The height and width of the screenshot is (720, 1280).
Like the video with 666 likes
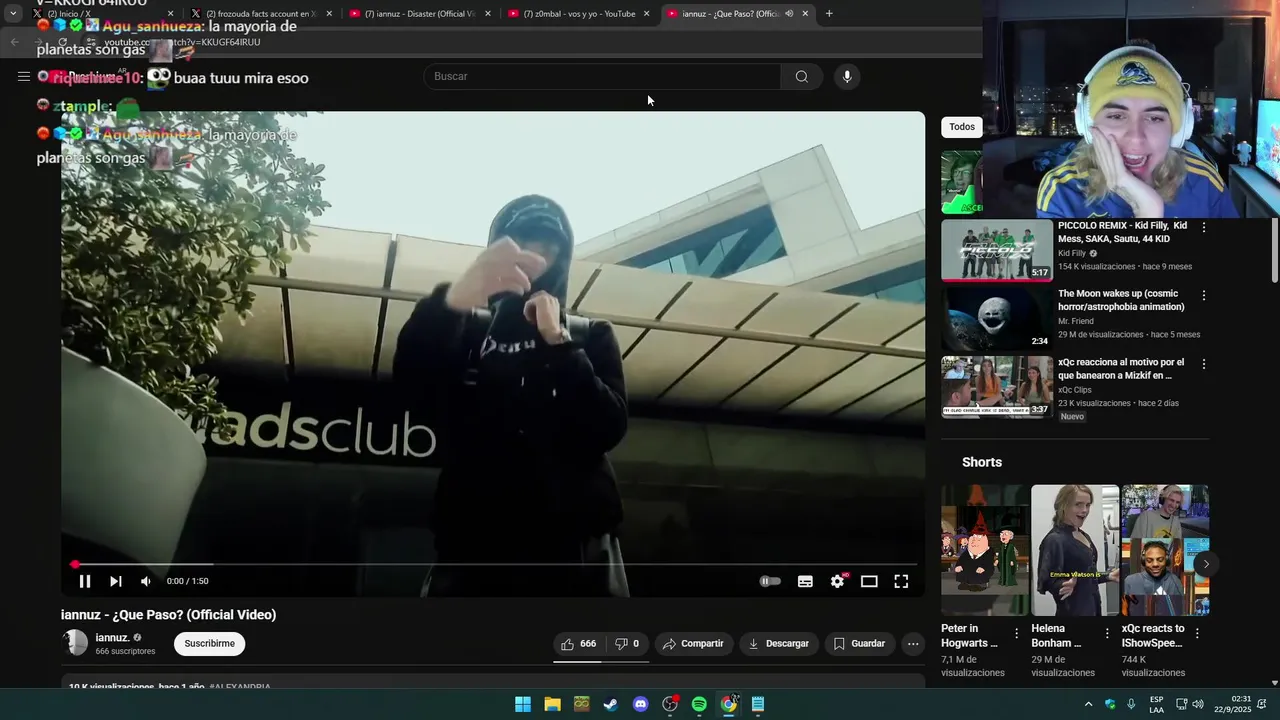pyautogui.click(x=578, y=644)
